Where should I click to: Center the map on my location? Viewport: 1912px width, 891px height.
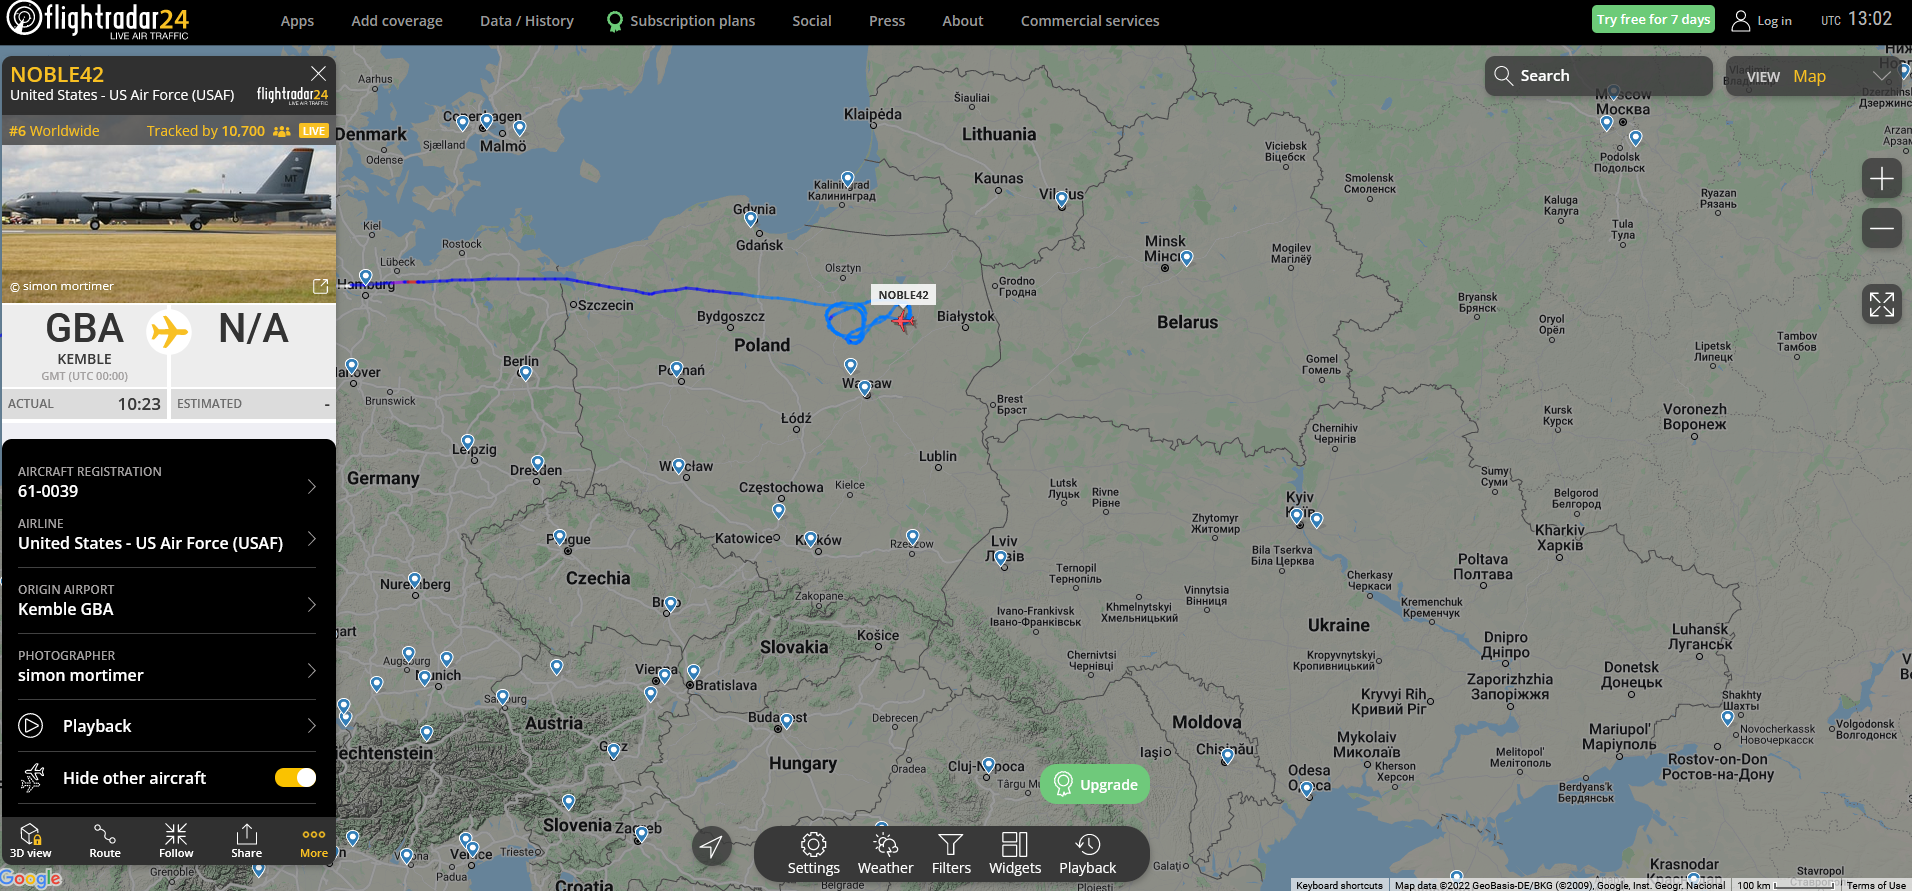(711, 847)
